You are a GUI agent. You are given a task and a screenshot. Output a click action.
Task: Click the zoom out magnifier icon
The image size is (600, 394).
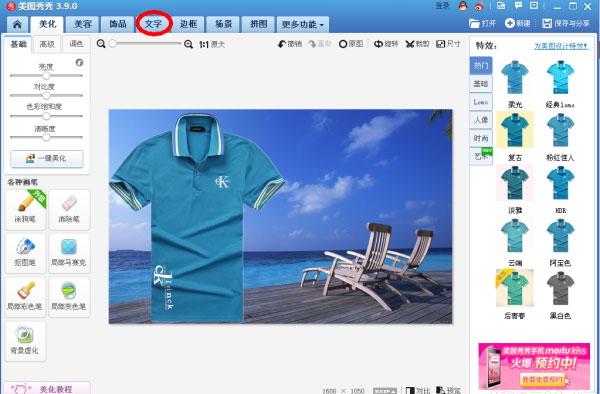[x=101, y=44]
